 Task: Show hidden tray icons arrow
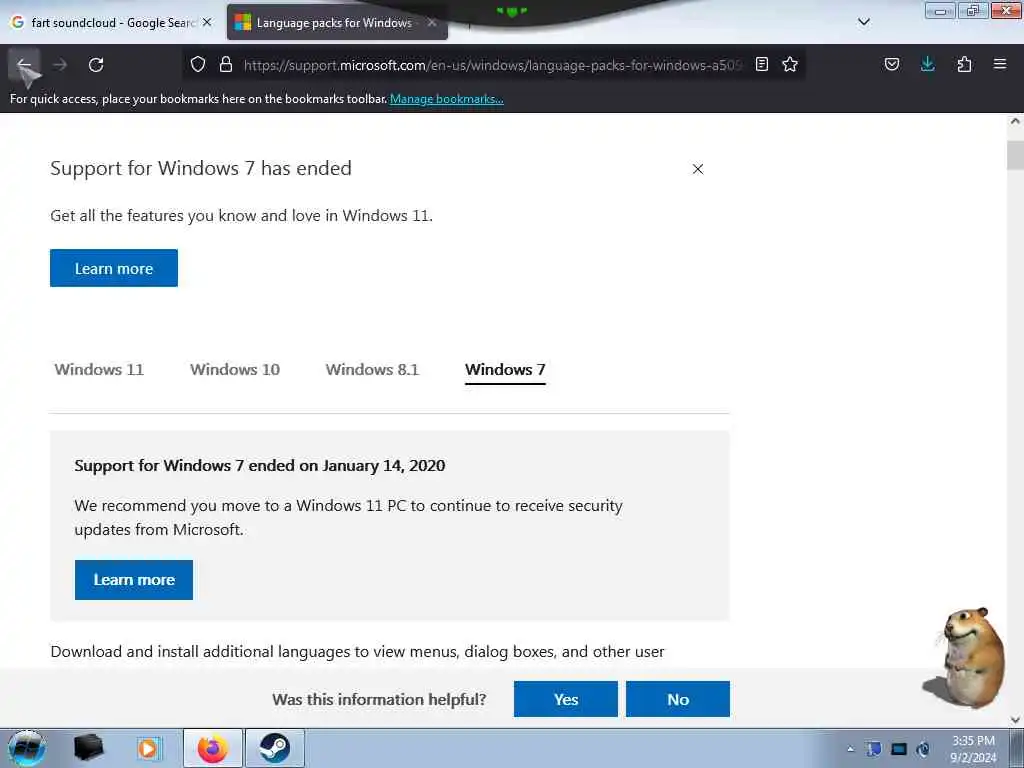point(850,749)
